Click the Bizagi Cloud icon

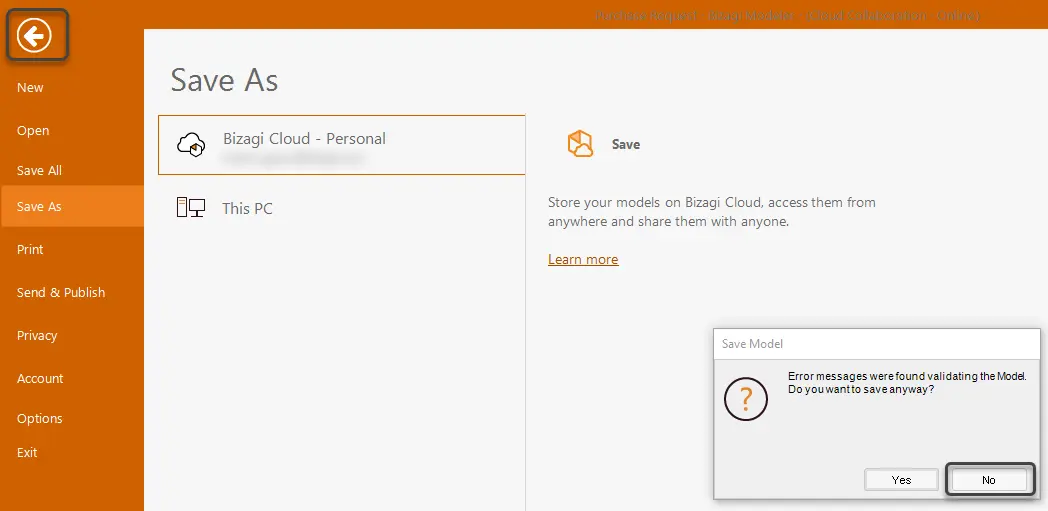pos(191,144)
